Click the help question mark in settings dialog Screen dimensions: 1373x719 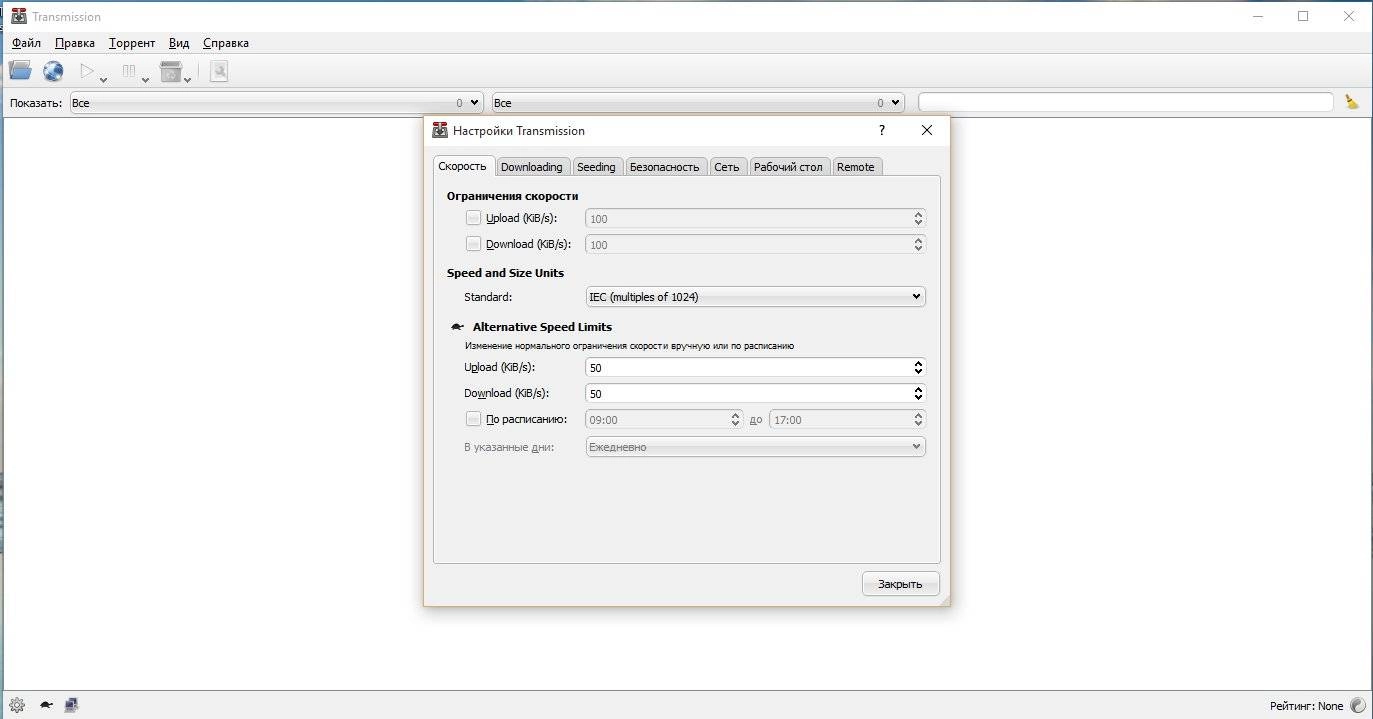(x=881, y=130)
